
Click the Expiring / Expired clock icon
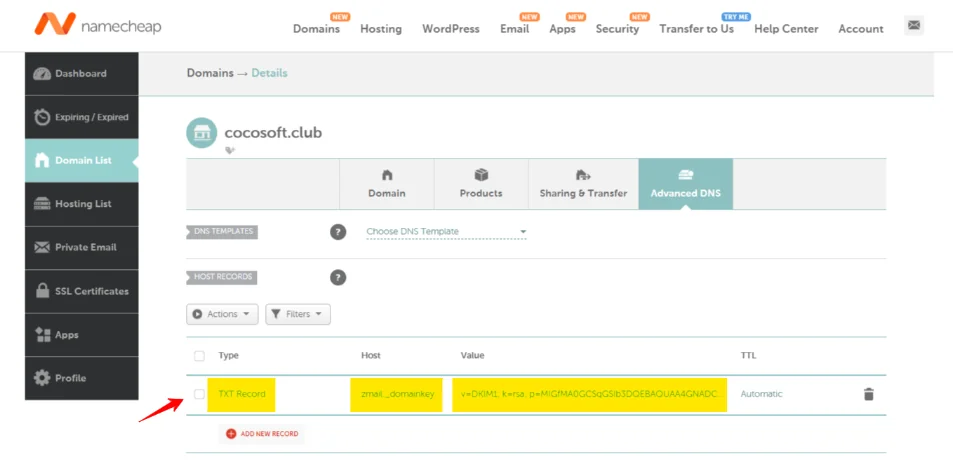[x=42, y=117]
